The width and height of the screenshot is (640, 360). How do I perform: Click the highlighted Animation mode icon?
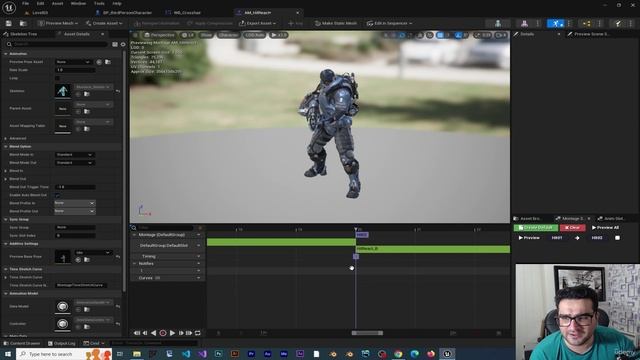click(x=556, y=23)
